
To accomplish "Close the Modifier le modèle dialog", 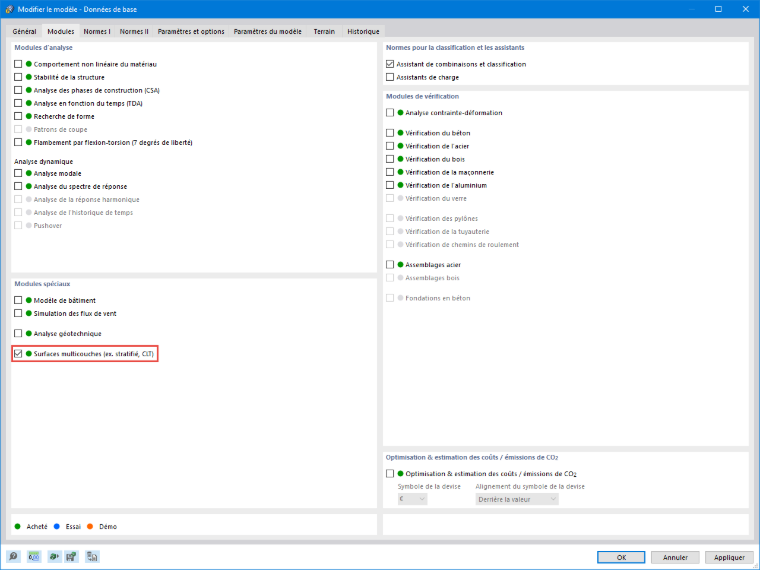I will [x=745, y=9].
